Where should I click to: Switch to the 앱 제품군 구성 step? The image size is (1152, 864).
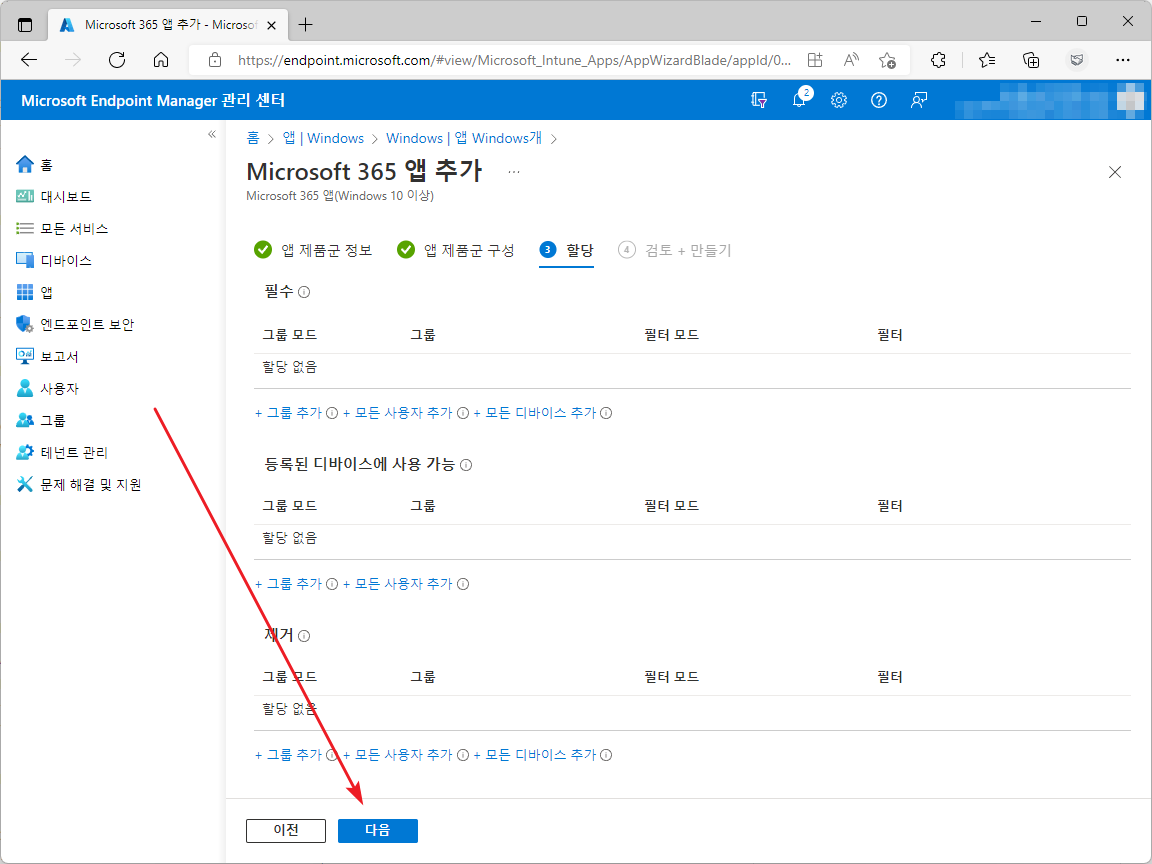click(x=456, y=251)
